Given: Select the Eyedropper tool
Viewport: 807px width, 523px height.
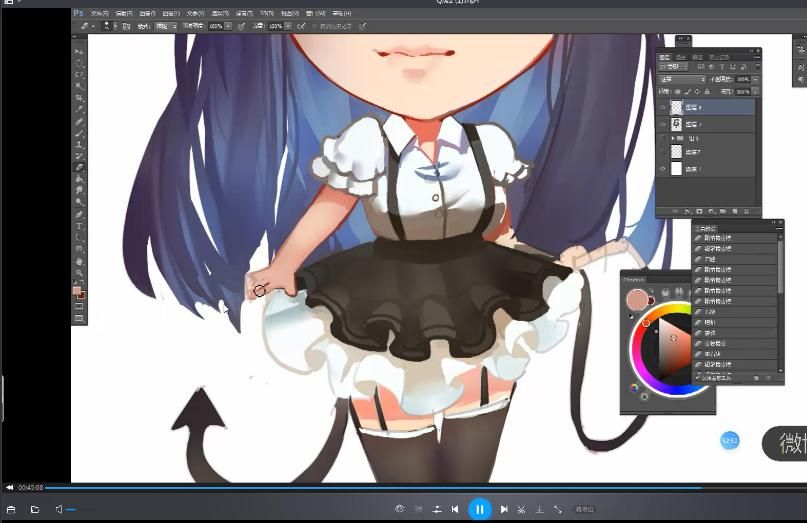Looking at the screenshot, I should pos(79,109).
